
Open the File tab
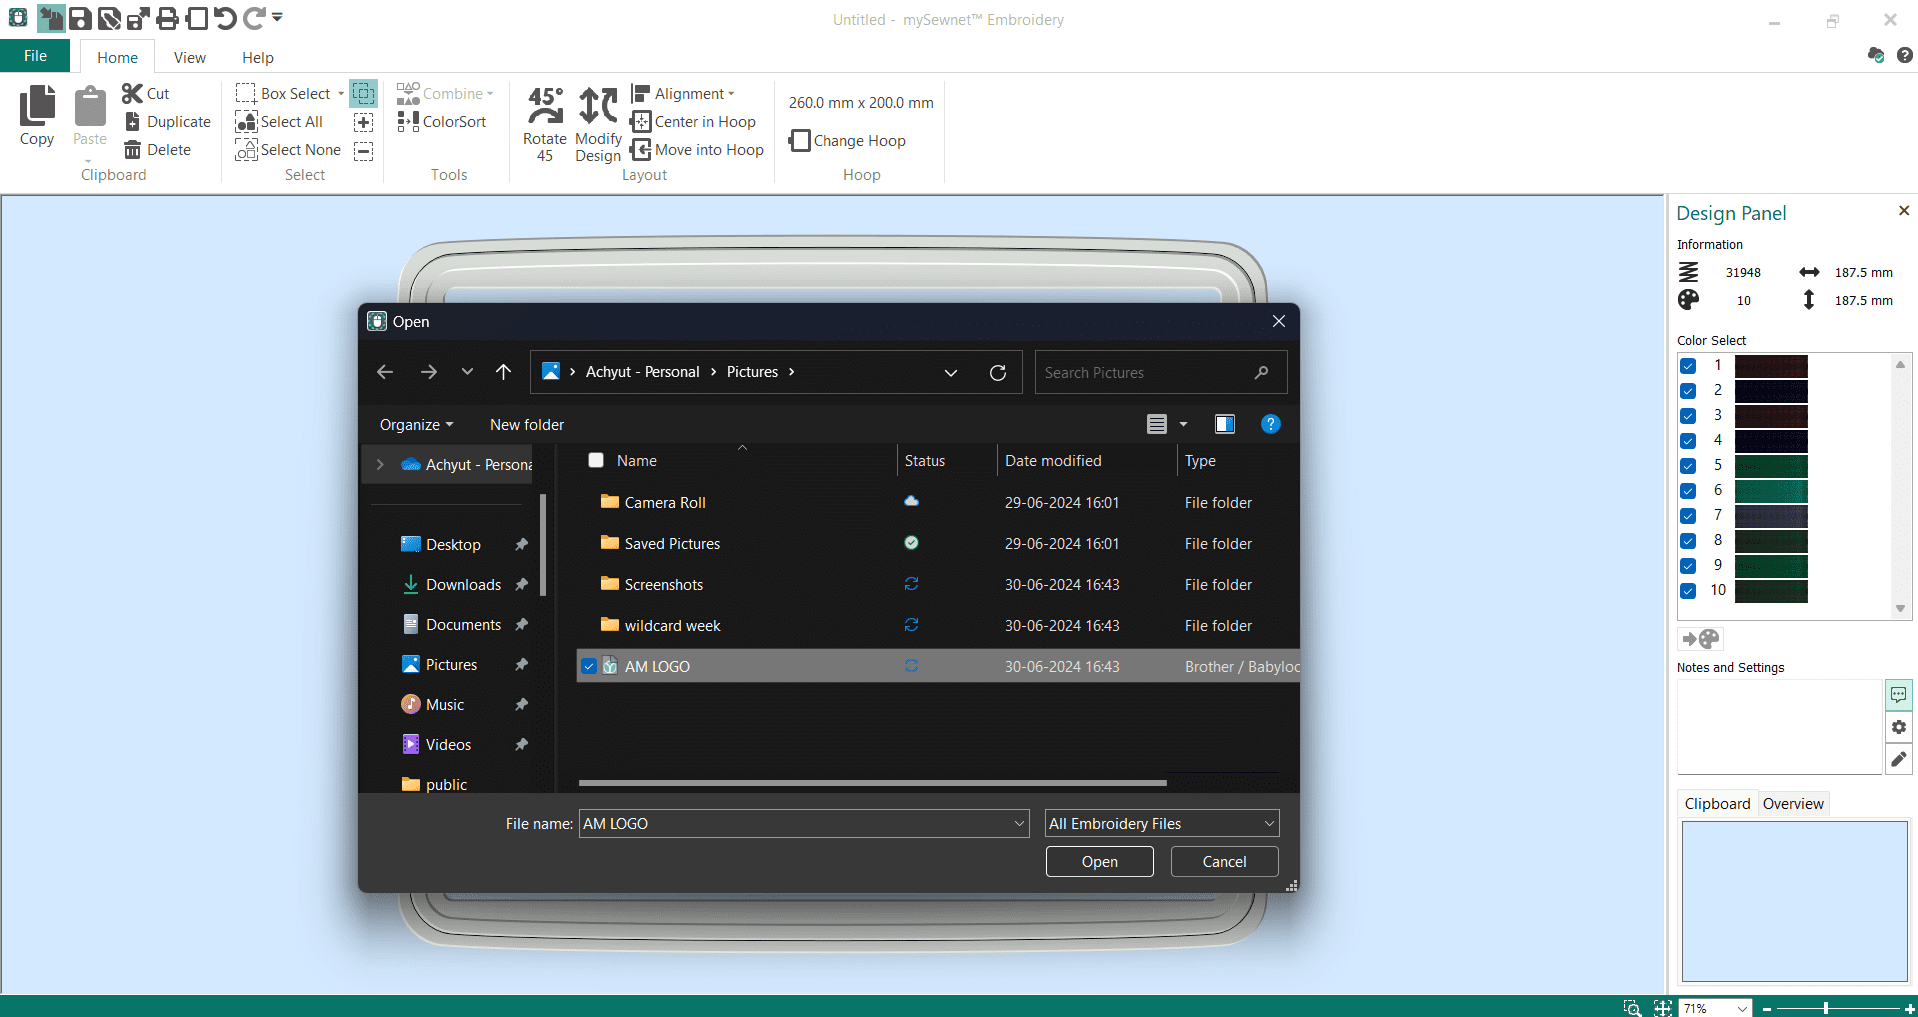pos(35,56)
